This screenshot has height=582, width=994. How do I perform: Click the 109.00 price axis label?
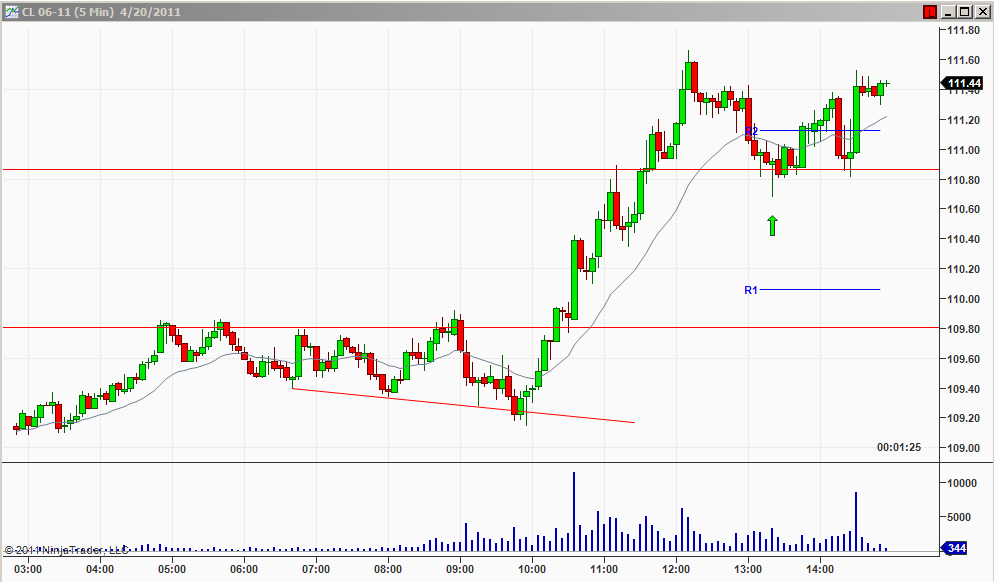(x=964, y=448)
